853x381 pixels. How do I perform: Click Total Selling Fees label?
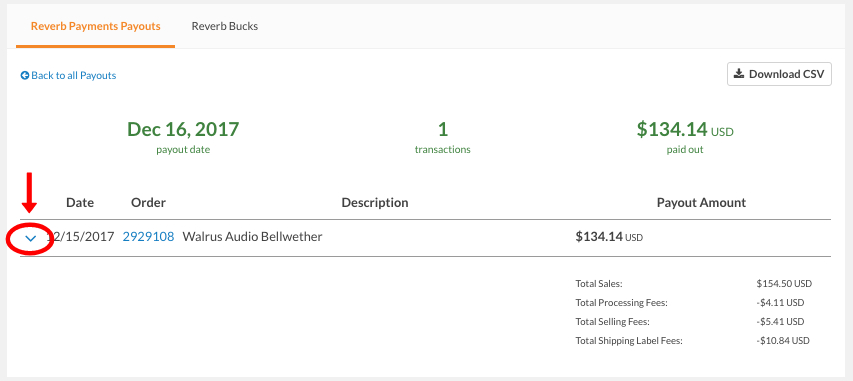[x=613, y=322]
